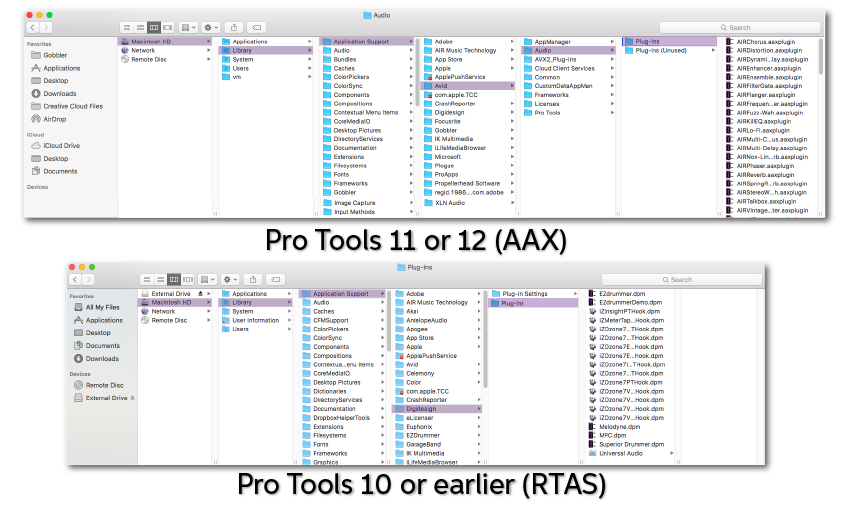Image resolution: width=841 pixels, height=505 pixels.
Task: Select Plug-In Settings folder in Plug-Ins window
Action: click(534, 294)
